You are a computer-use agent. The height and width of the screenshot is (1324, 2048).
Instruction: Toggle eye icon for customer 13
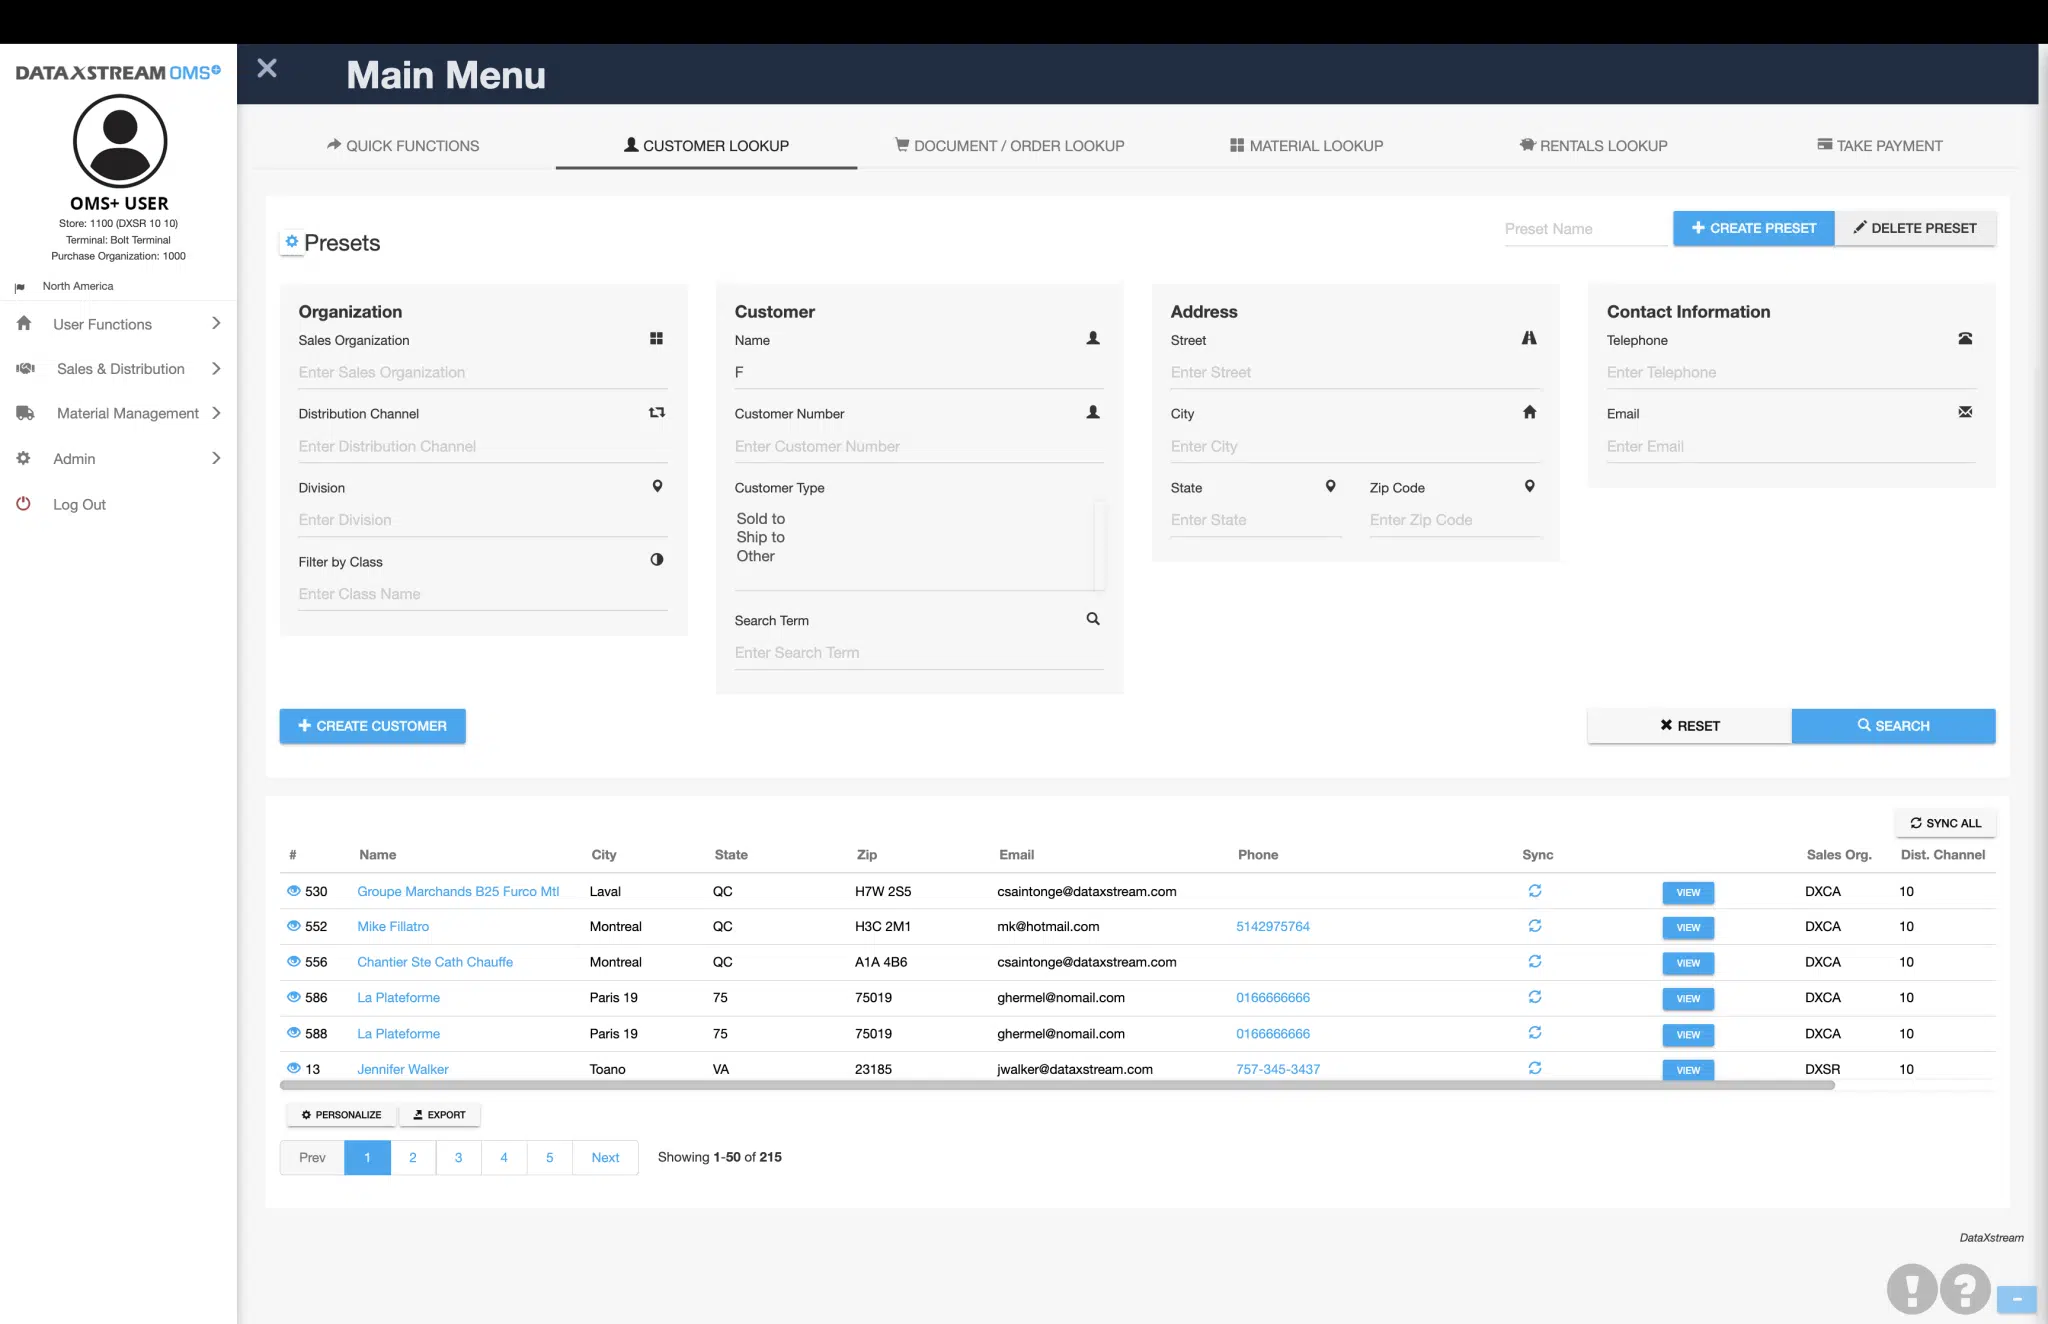[293, 1068]
